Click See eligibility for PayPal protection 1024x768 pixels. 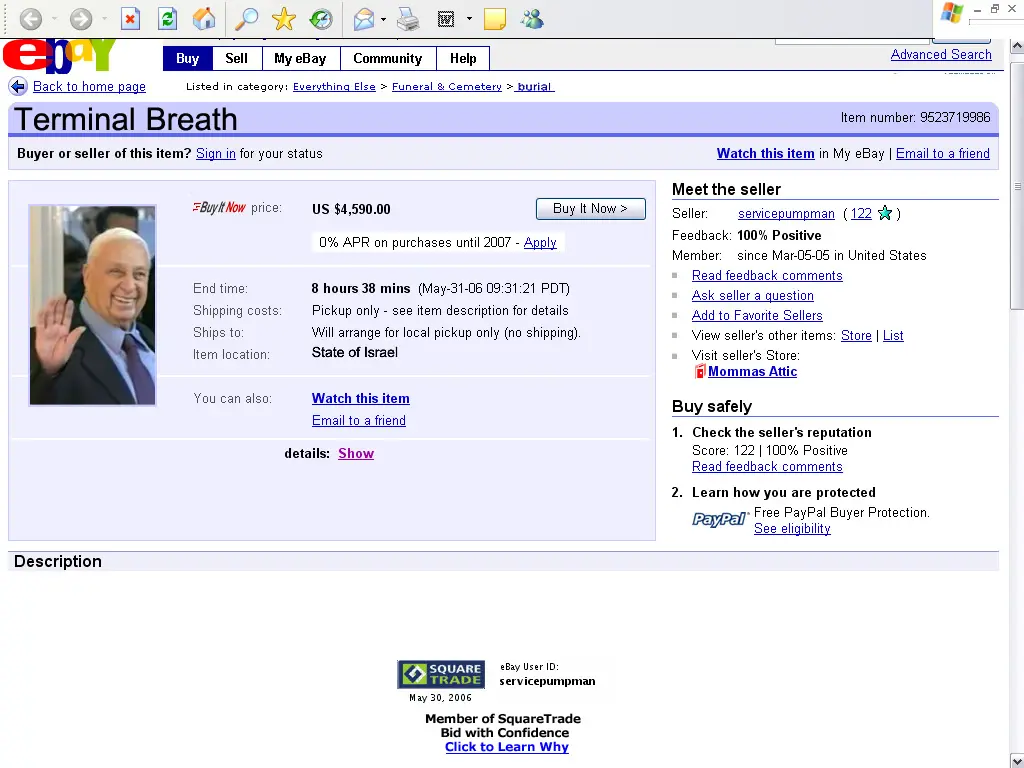[792, 529]
